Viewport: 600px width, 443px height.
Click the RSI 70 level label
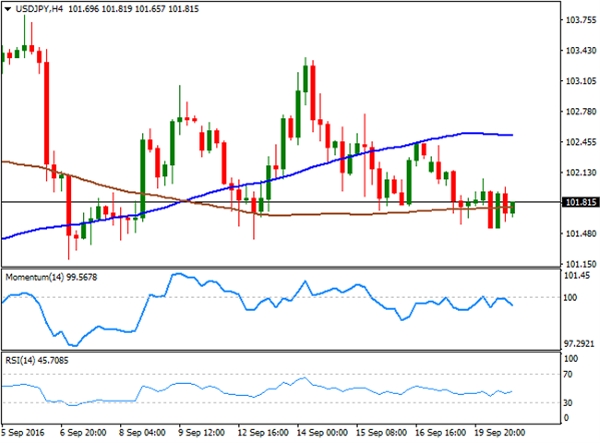click(x=568, y=375)
